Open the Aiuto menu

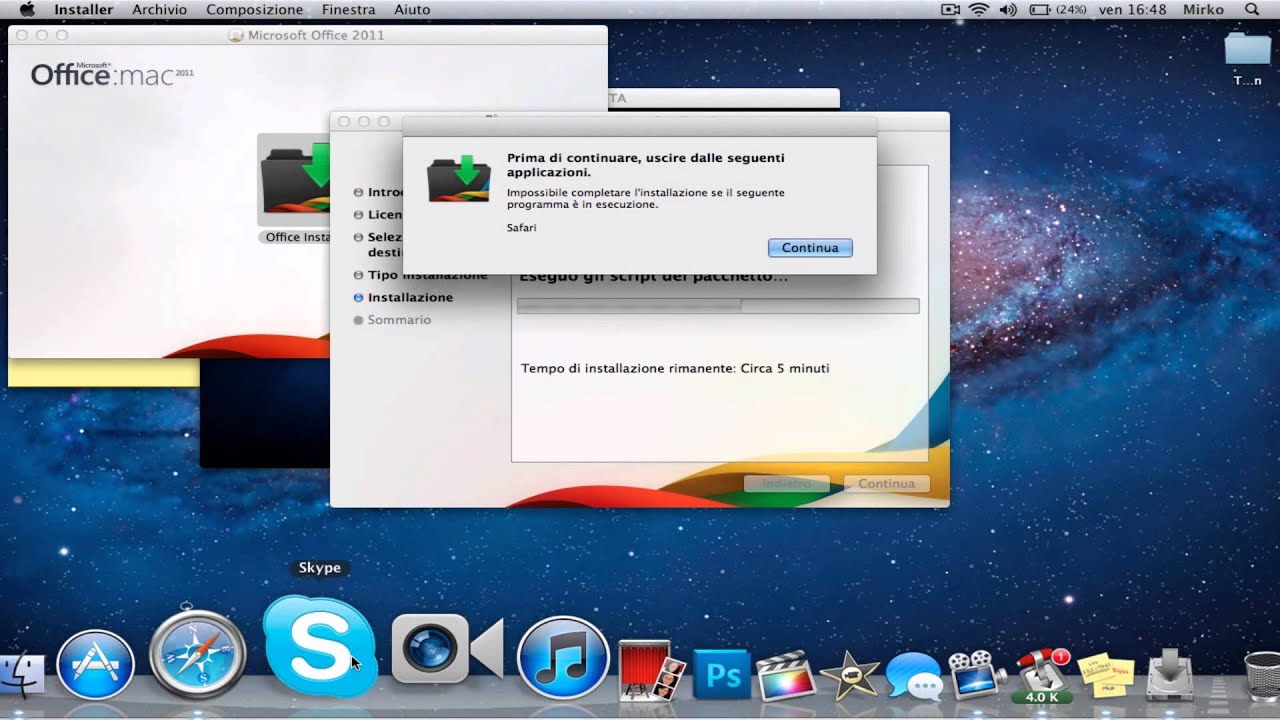[x=412, y=9]
